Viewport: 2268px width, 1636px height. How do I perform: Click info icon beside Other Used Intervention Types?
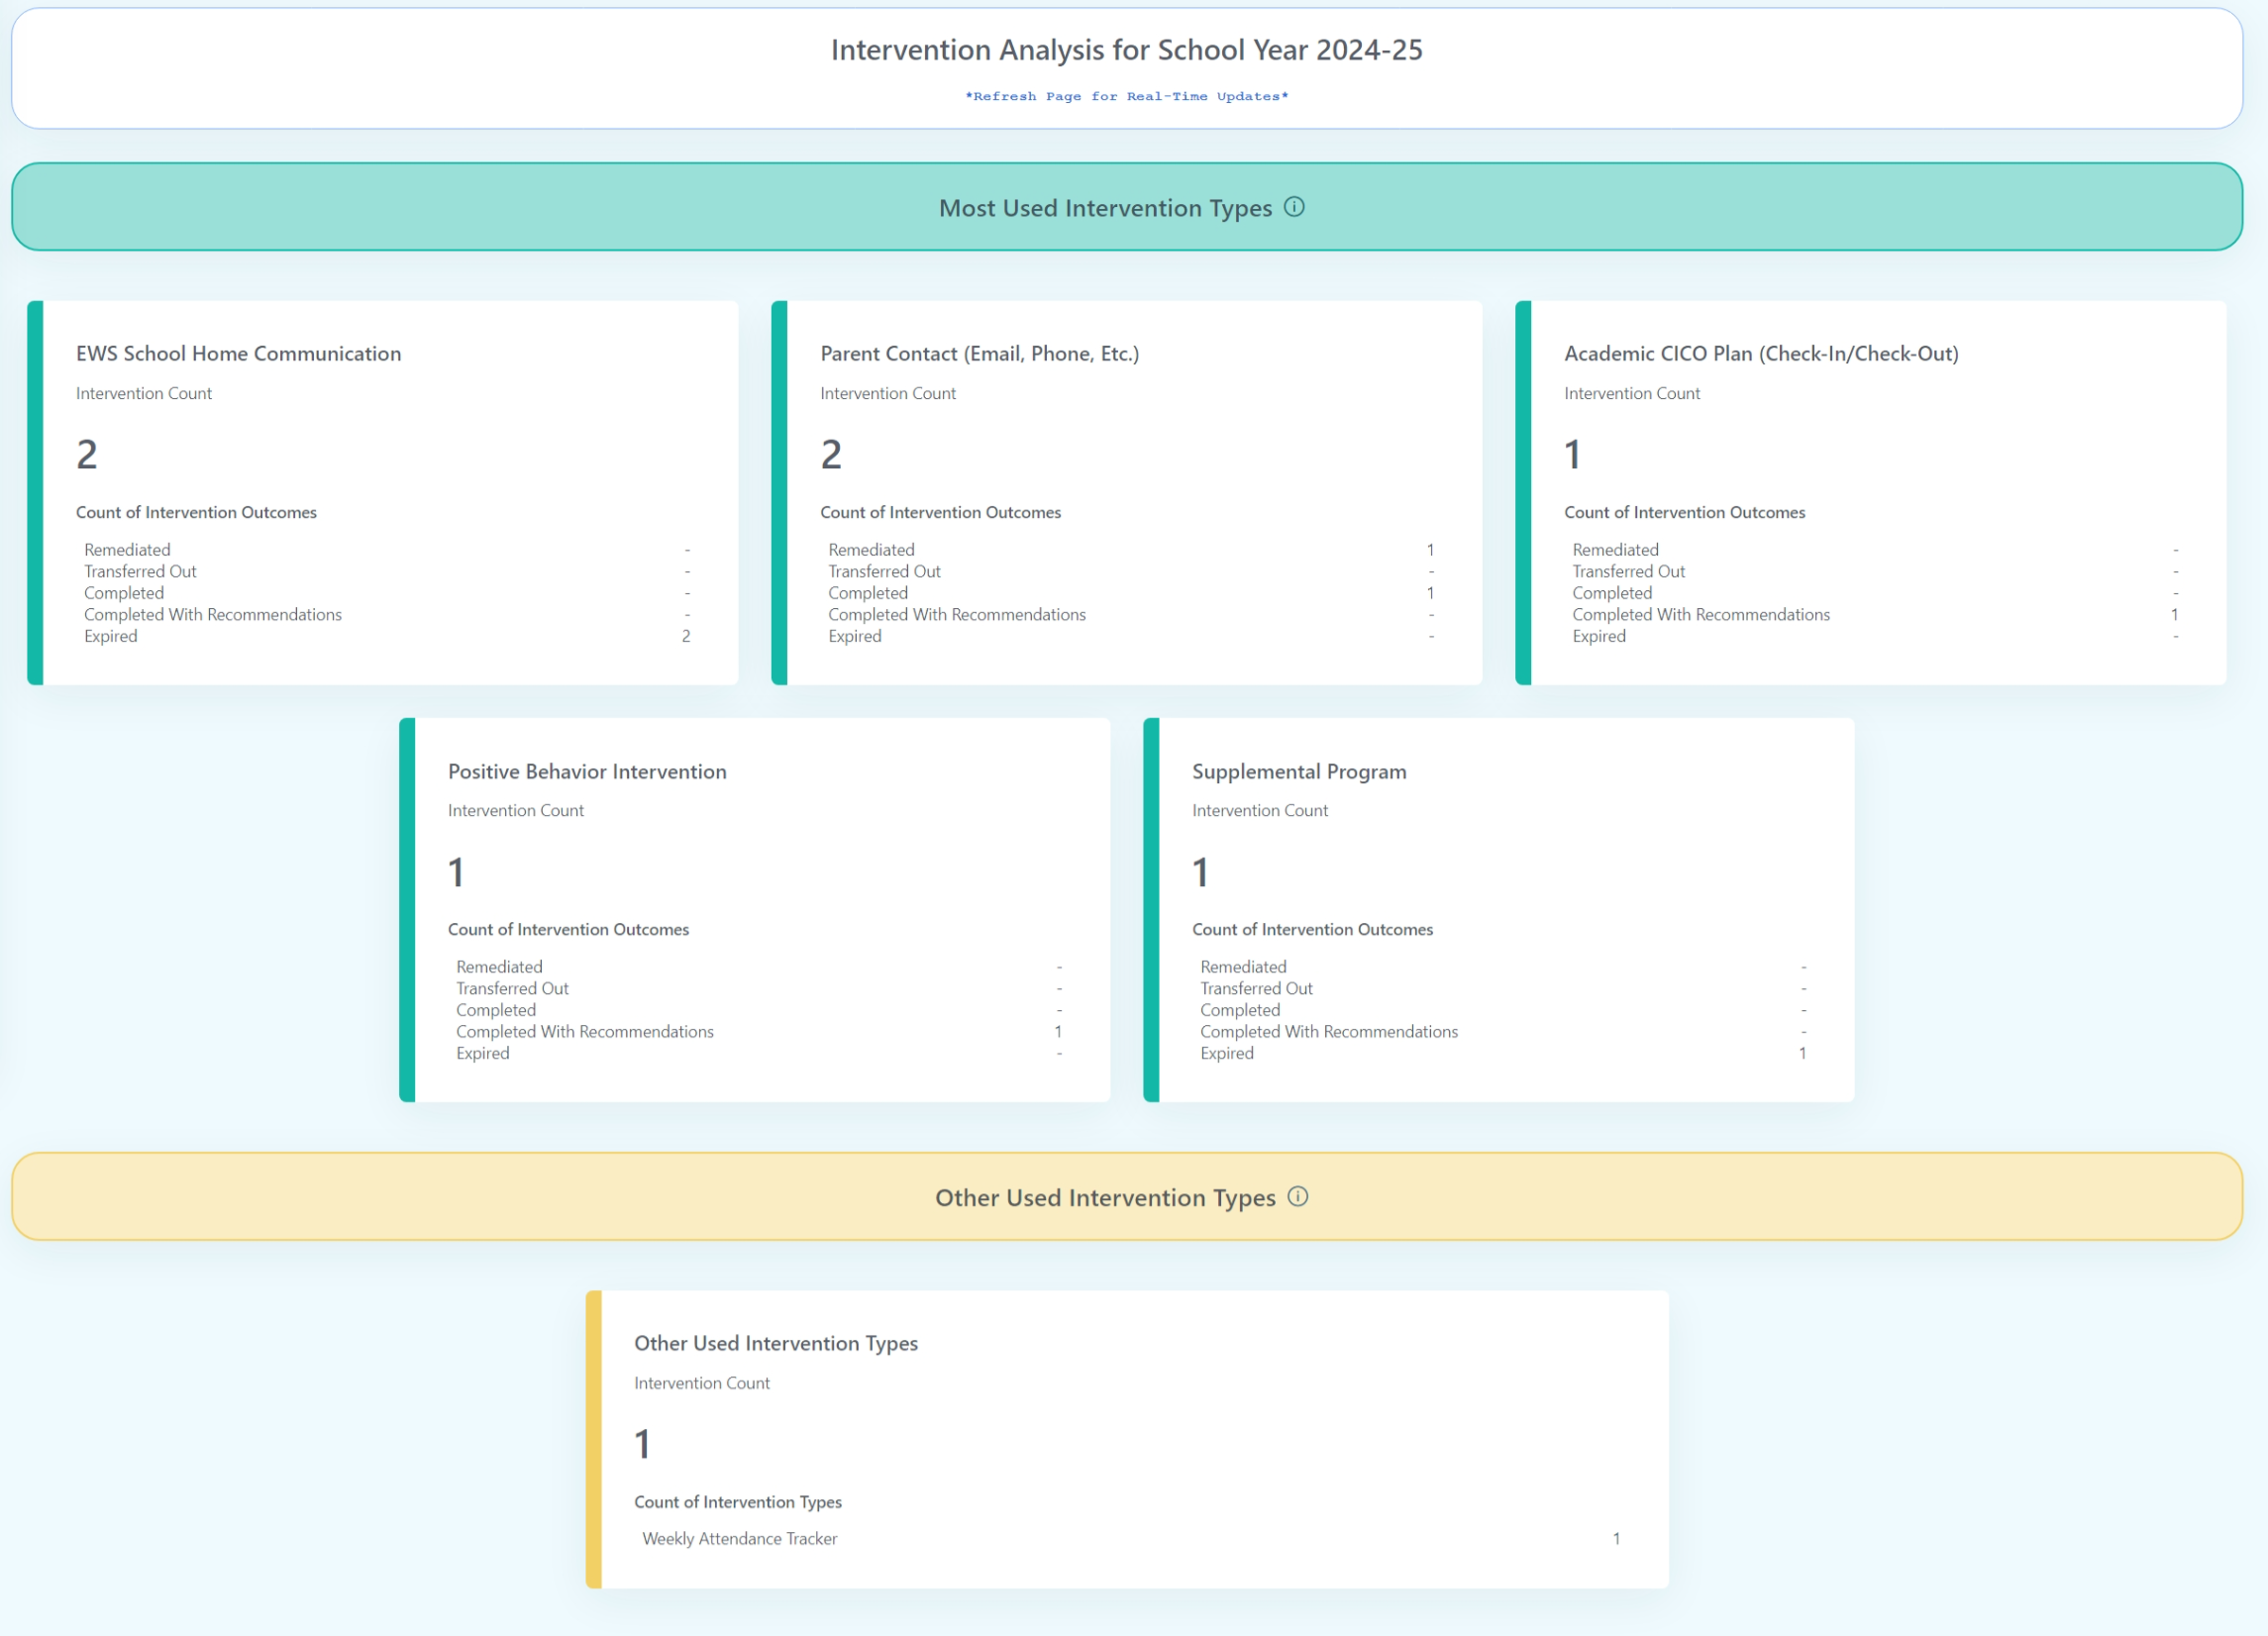tap(1297, 1196)
